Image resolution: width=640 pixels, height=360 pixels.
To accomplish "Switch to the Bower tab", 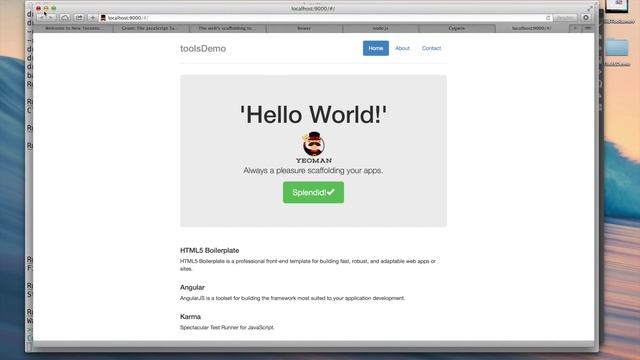I will [304, 28].
